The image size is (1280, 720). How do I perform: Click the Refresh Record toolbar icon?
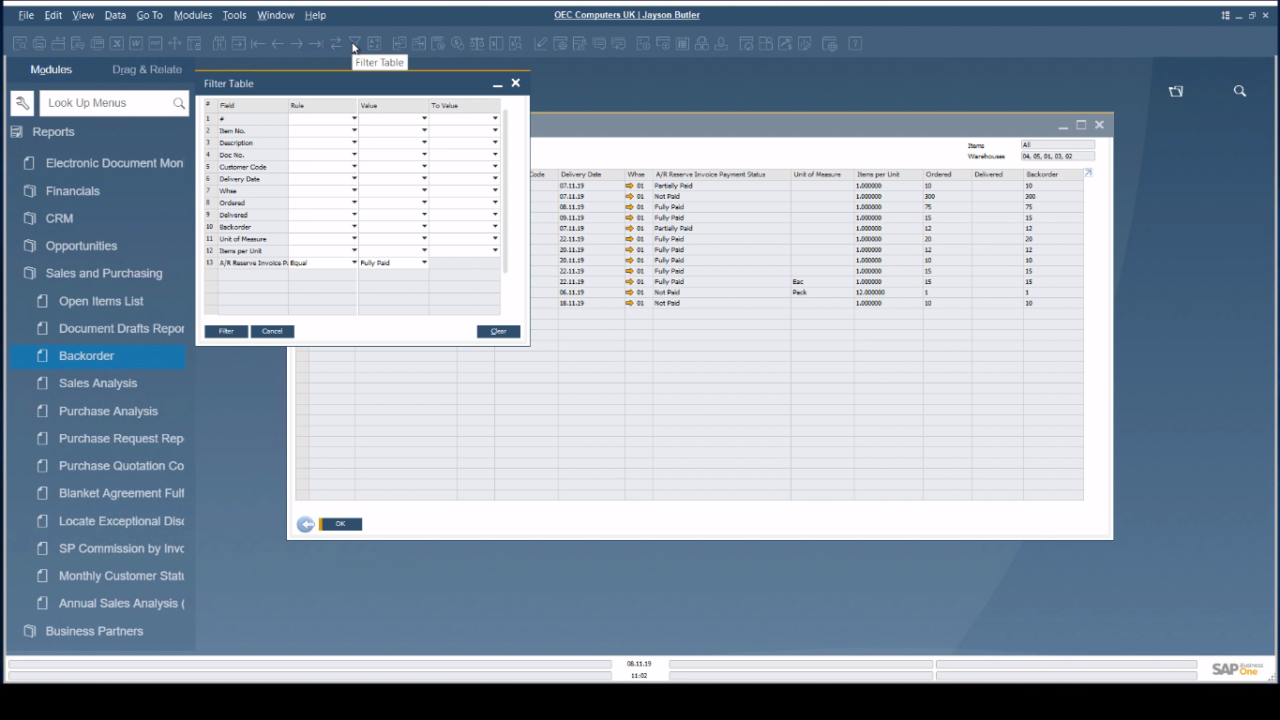click(335, 43)
